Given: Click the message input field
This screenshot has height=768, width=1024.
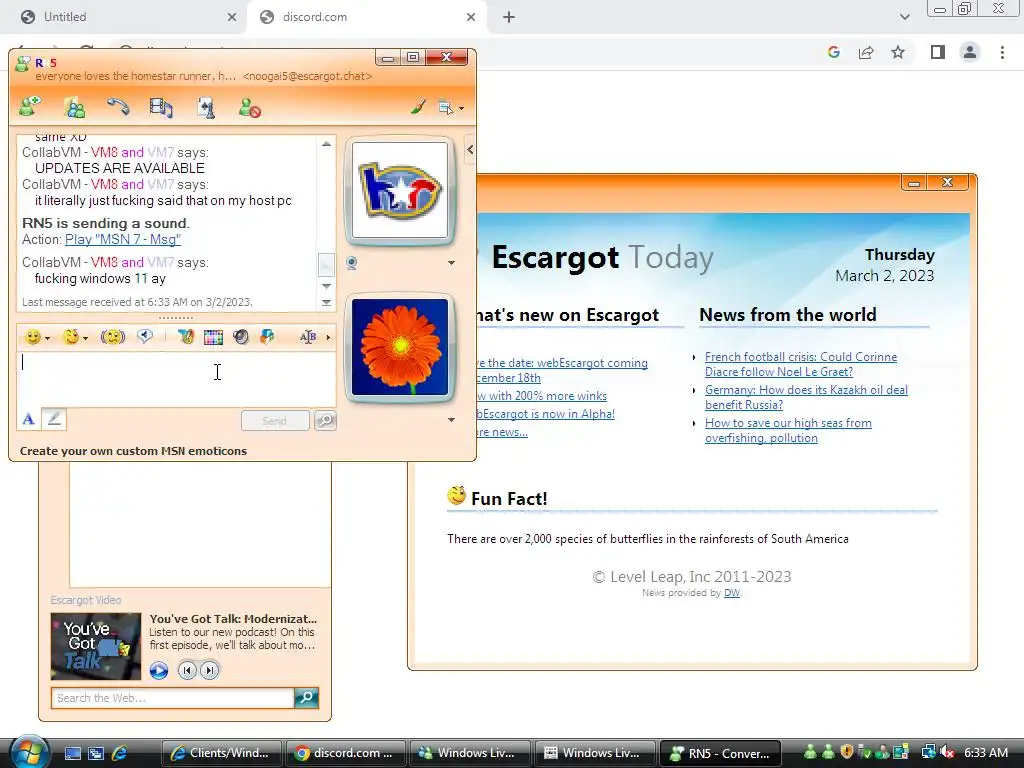Looking at the screenshot, I should (x=176, y=379).
